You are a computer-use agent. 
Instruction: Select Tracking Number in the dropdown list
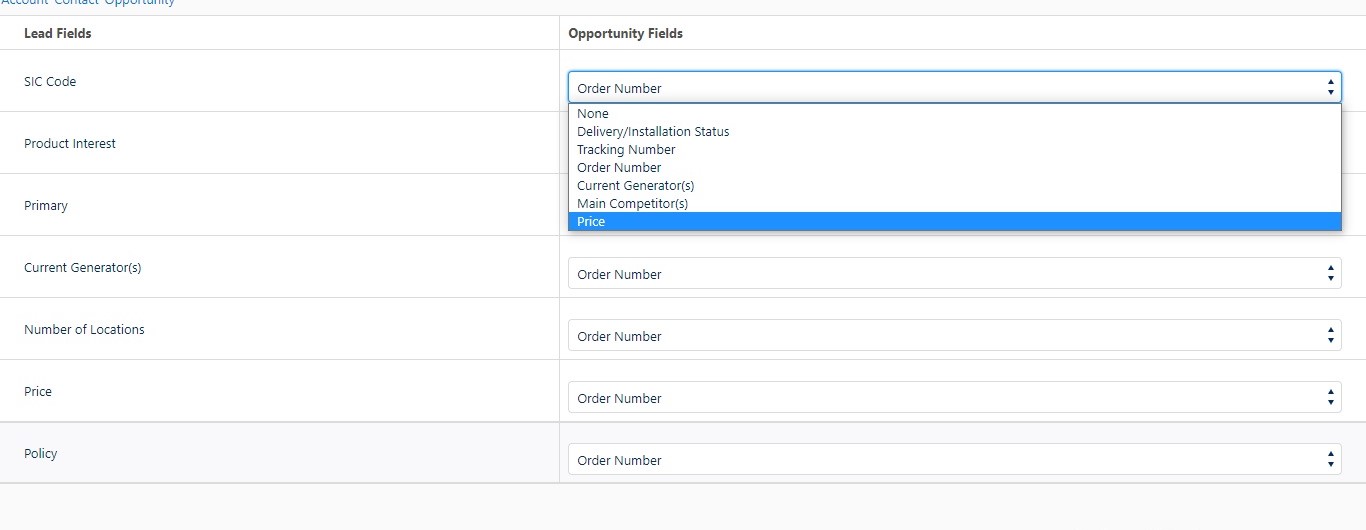pyautogui.click(x=626, y=150)
